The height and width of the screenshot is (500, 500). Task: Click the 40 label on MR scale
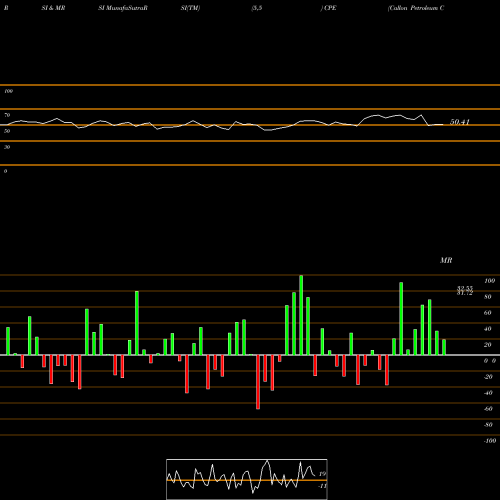point(487,329)
